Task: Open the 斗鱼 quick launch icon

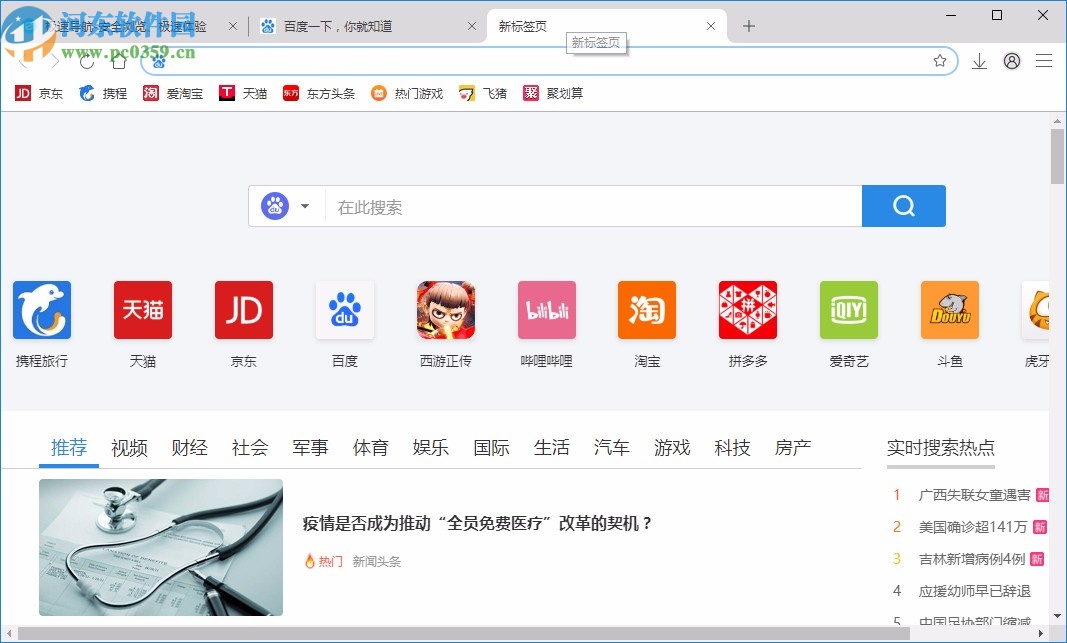Action: [x=948, y=310]
